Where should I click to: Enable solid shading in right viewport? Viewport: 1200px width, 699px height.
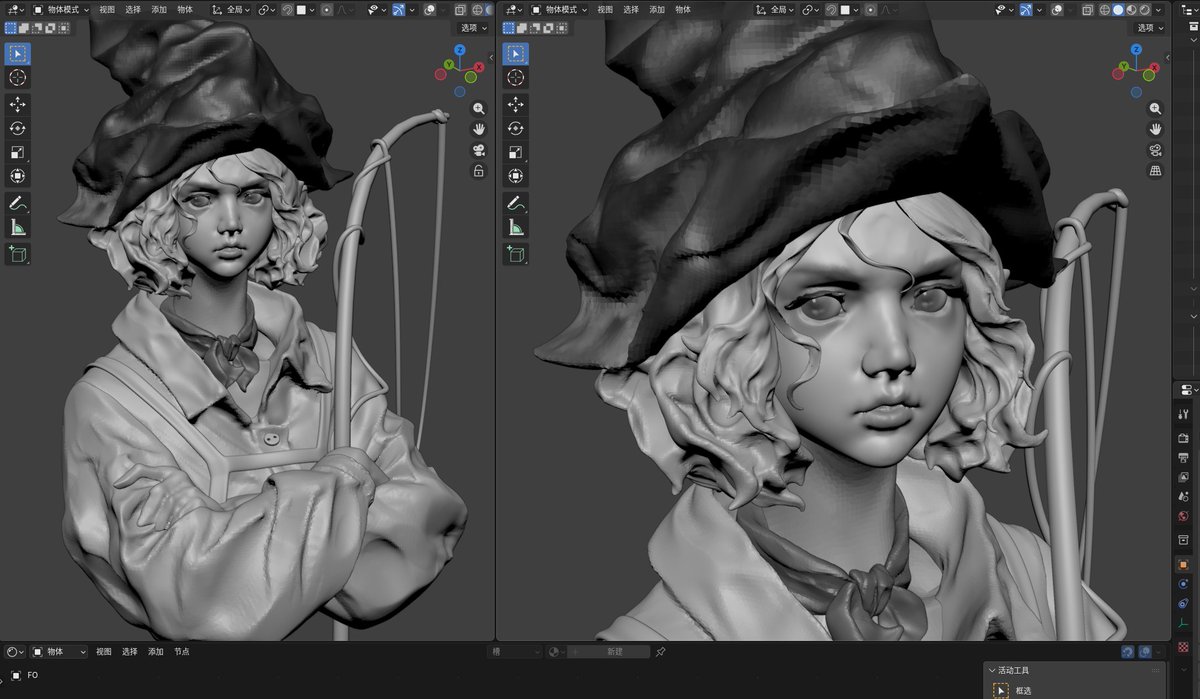click(x=1119, y=9)
